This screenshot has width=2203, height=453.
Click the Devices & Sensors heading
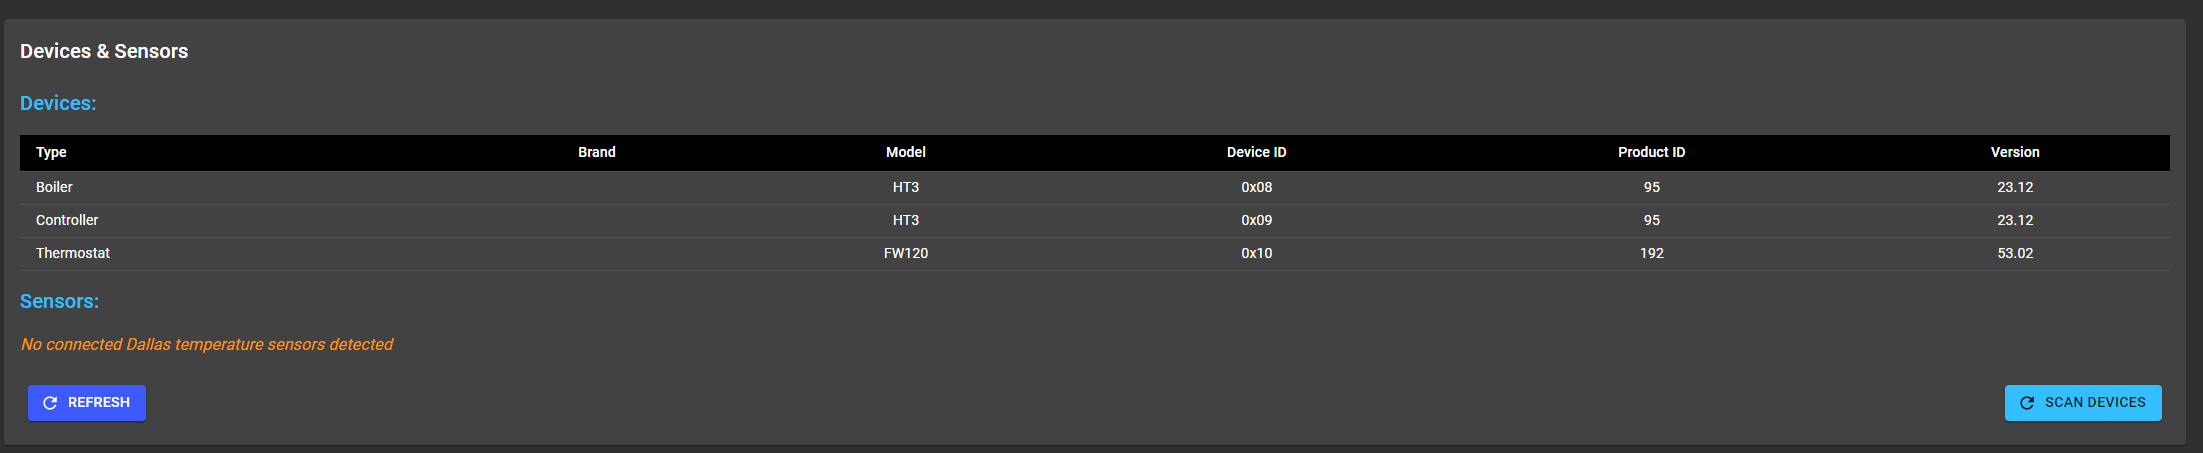click(104, 51)
